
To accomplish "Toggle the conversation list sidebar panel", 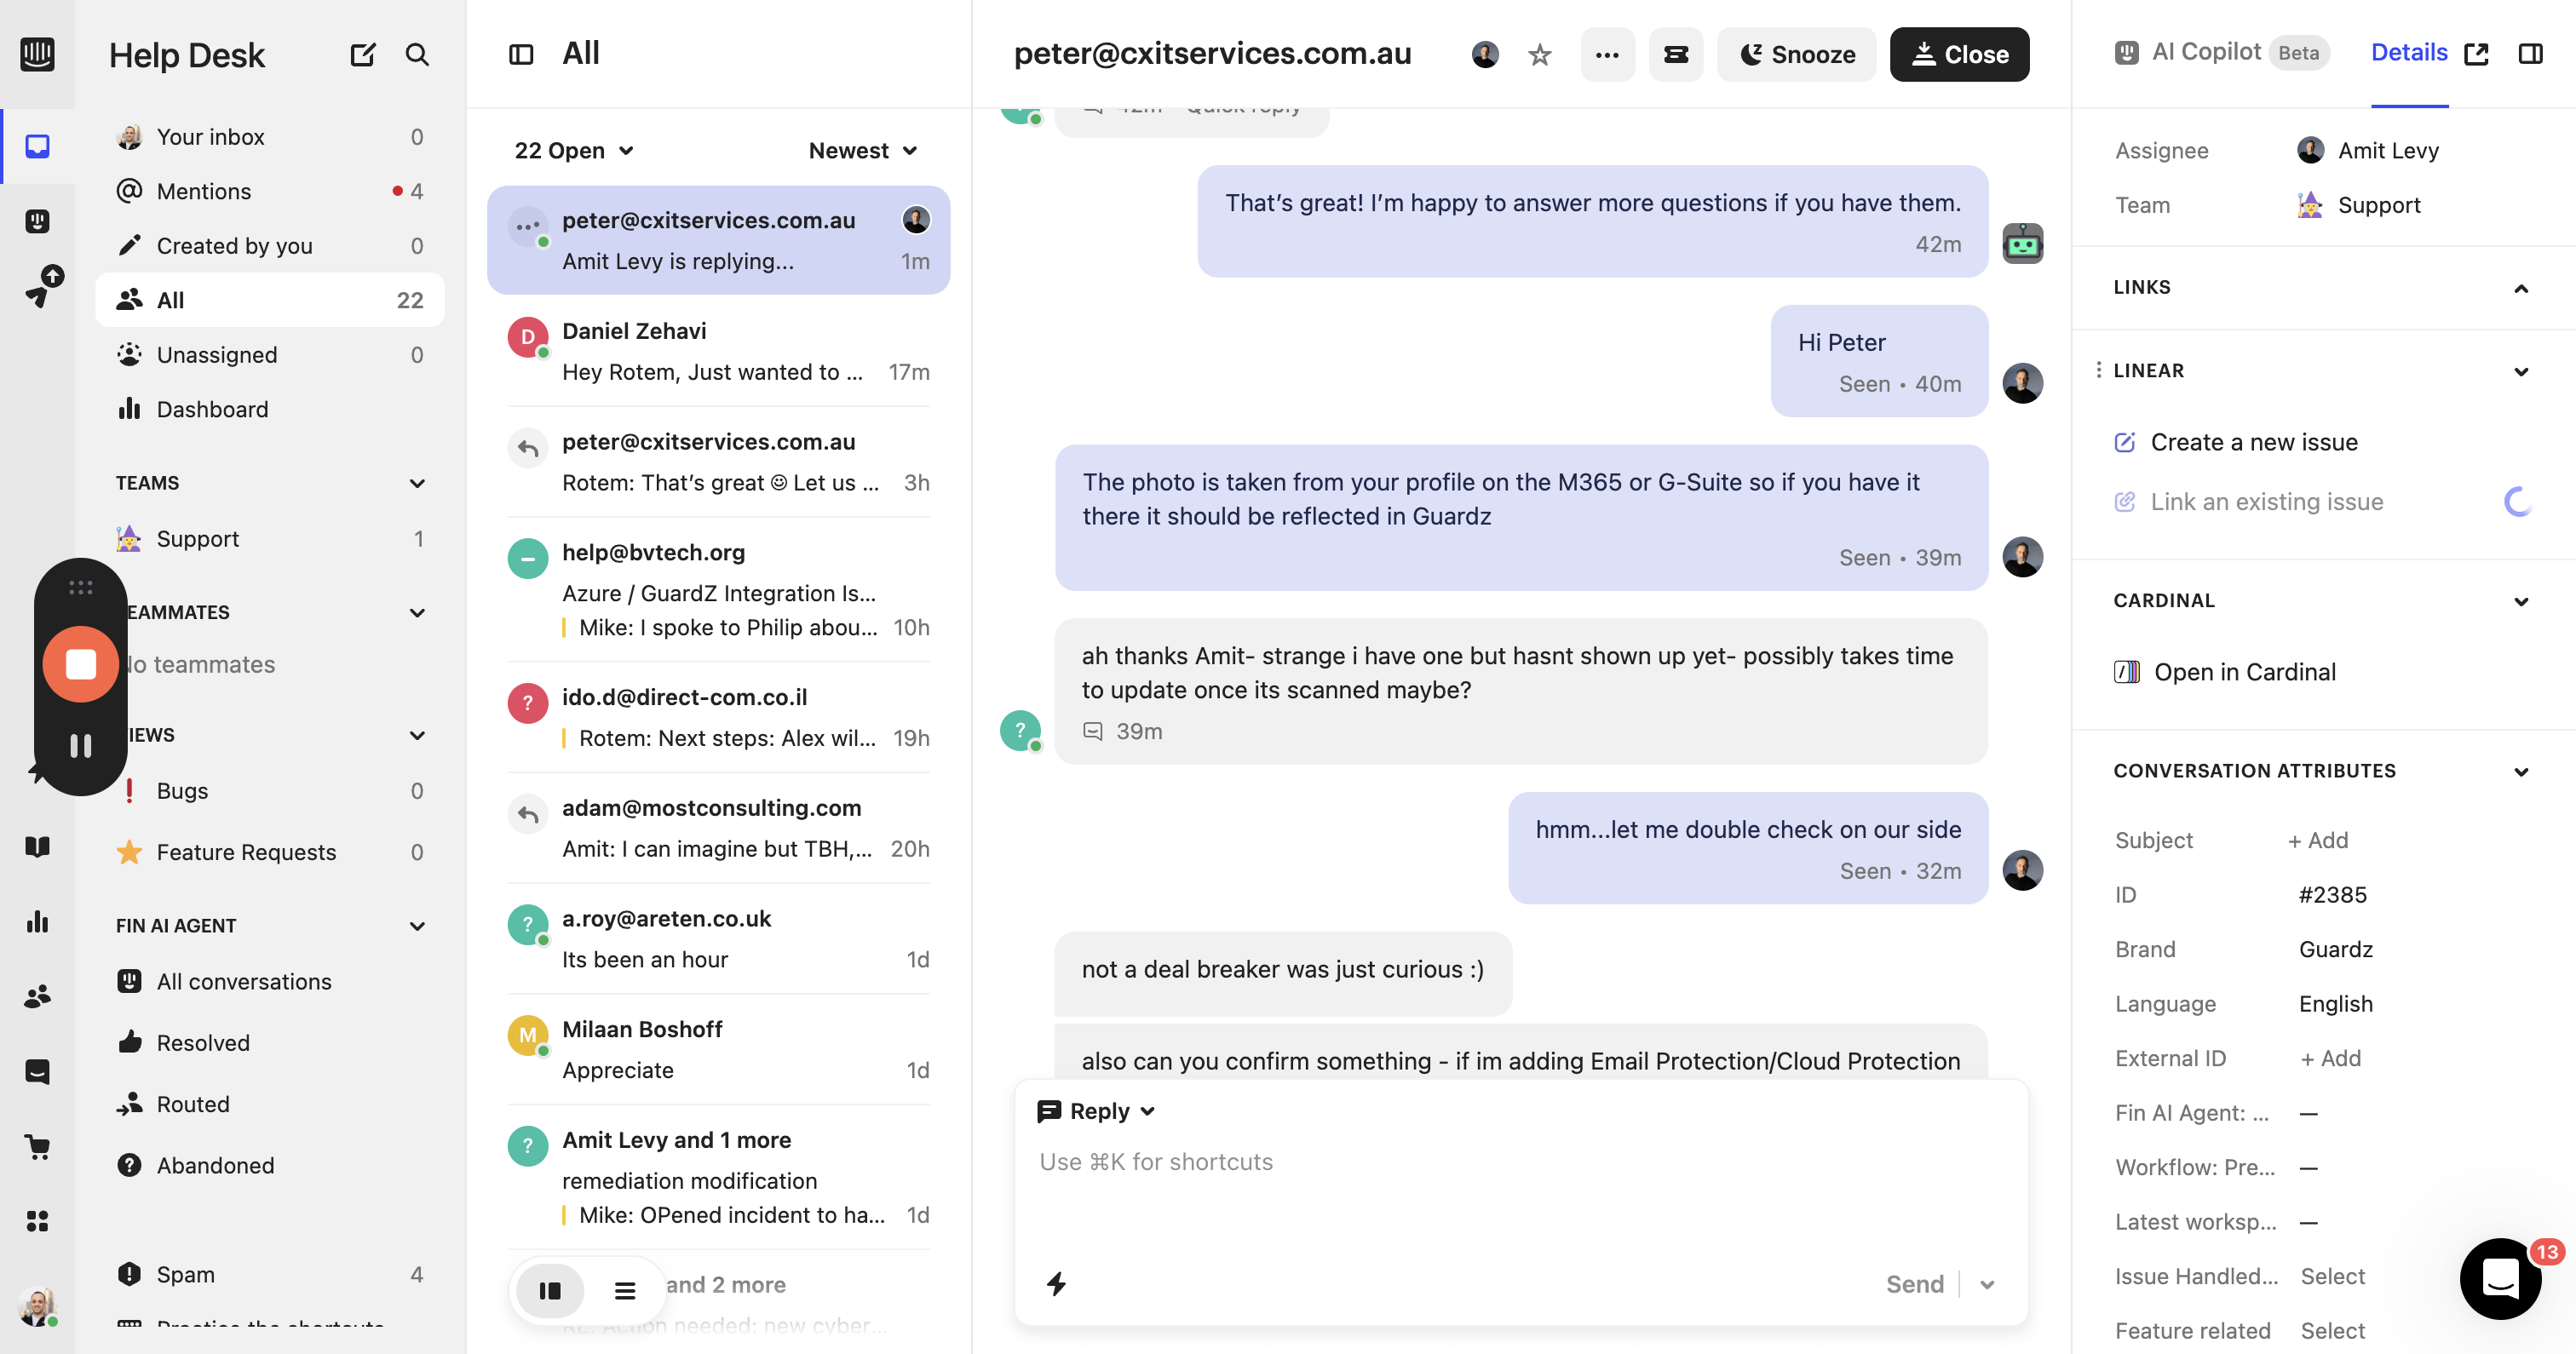I will coord(521,54).
